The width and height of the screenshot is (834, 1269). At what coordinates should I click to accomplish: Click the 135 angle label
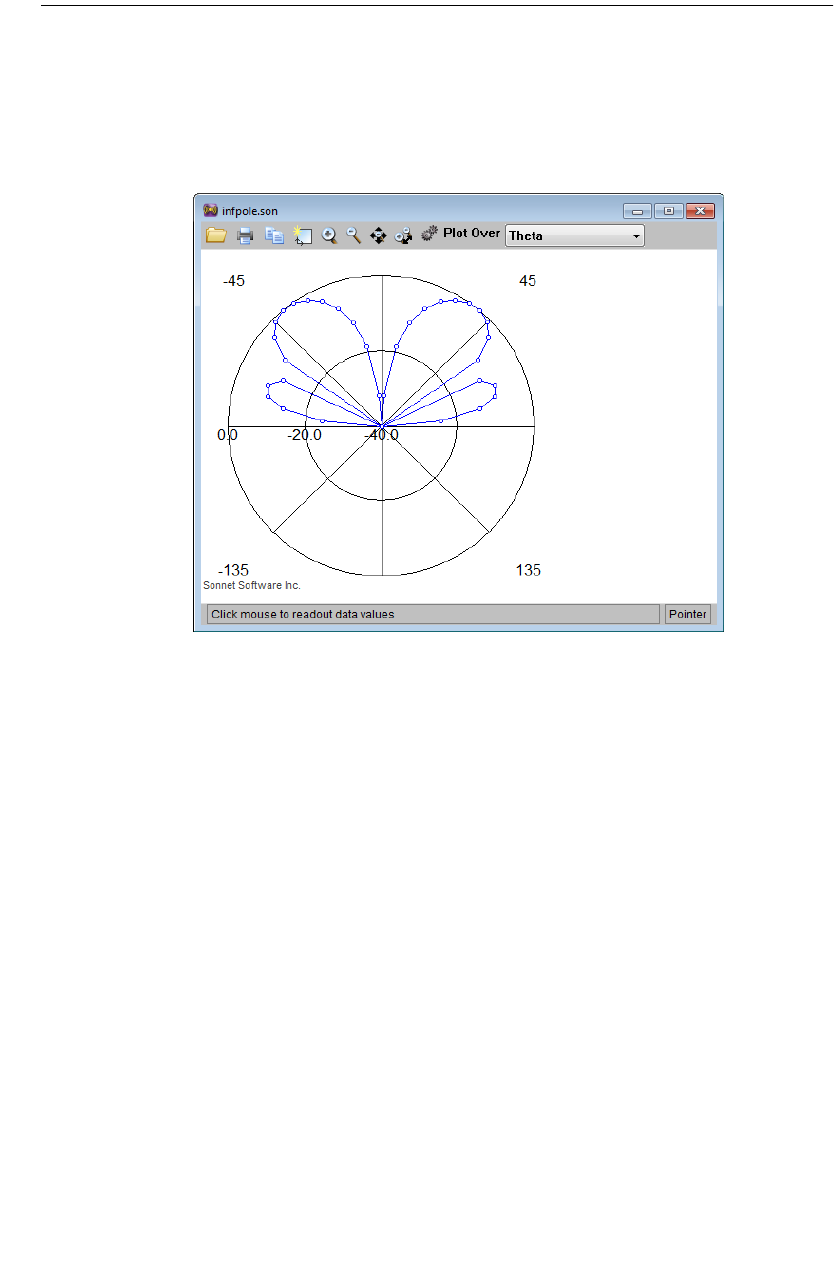pyautogui.click(x=528, y=570)
